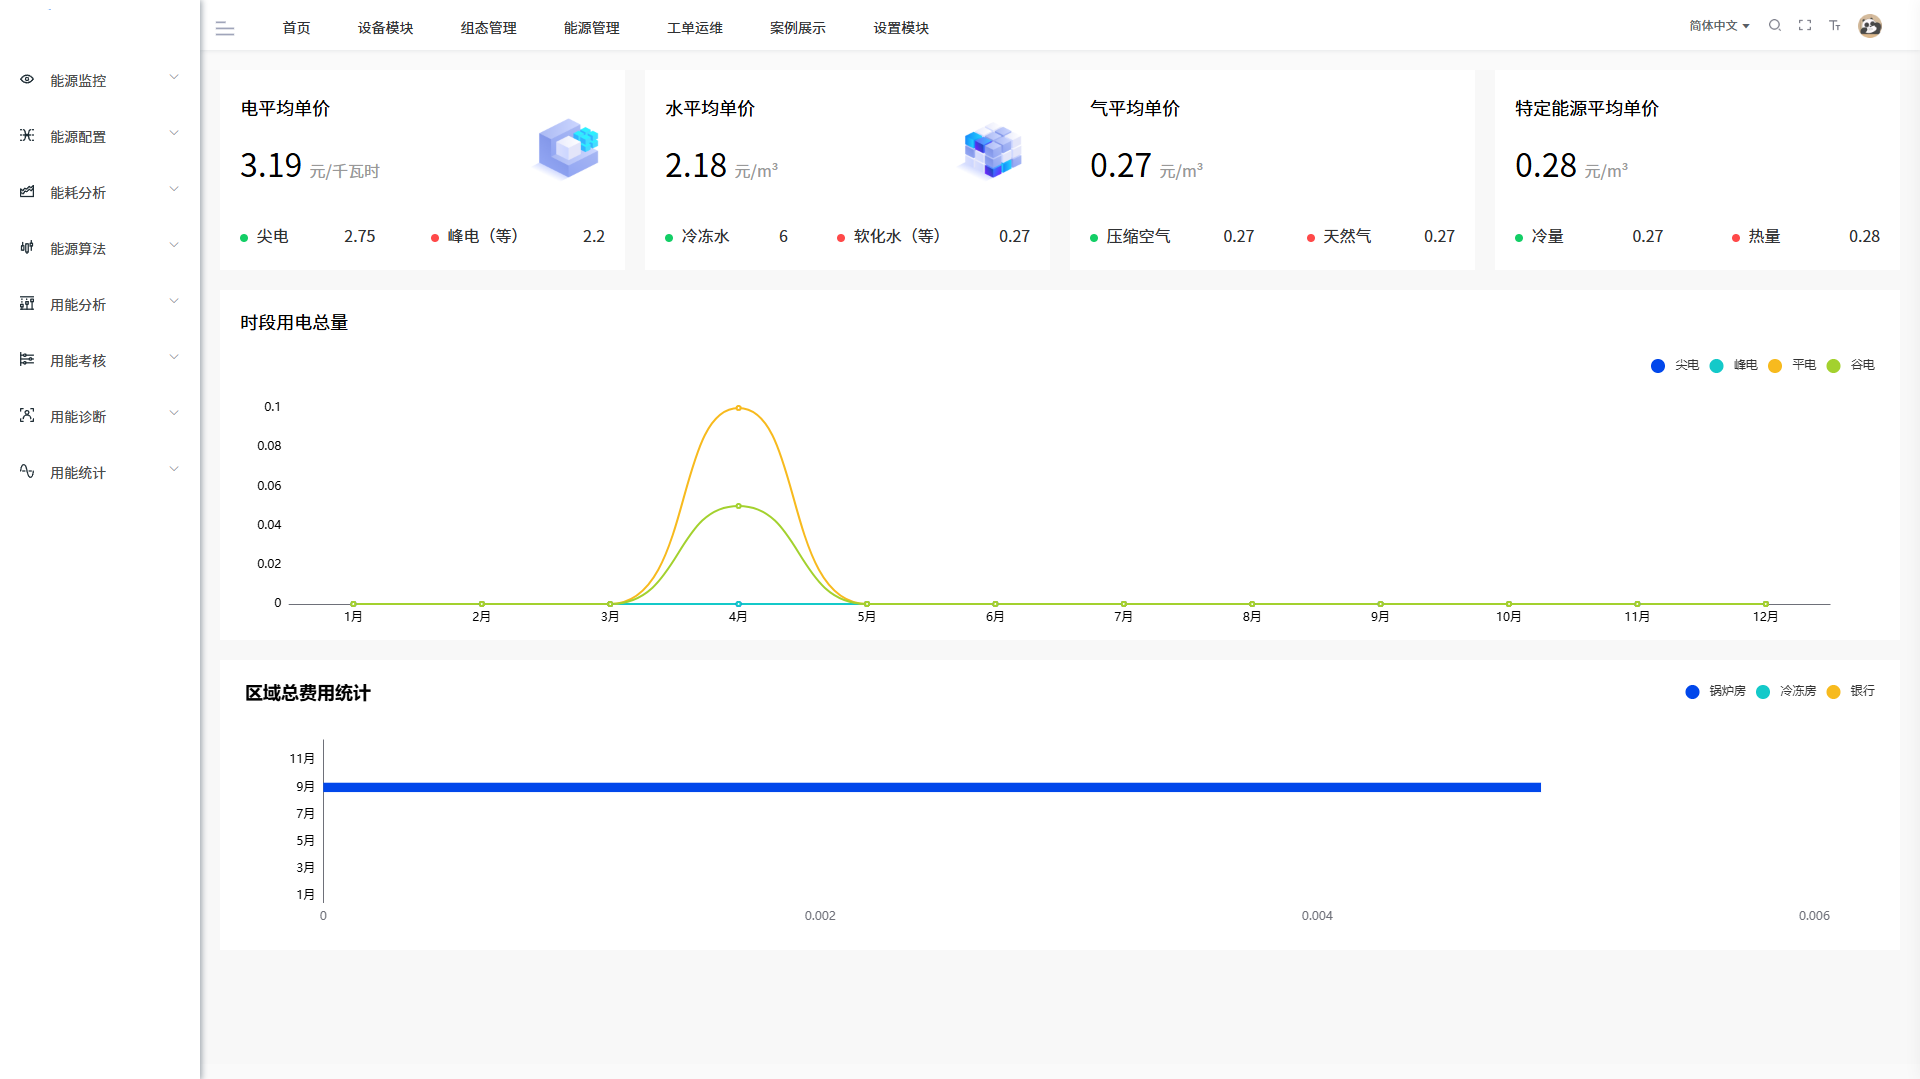Click the 用能统计 wave icon in sidebar
Viewport: 1920px width, 1079px height.
tap(27, 472)
